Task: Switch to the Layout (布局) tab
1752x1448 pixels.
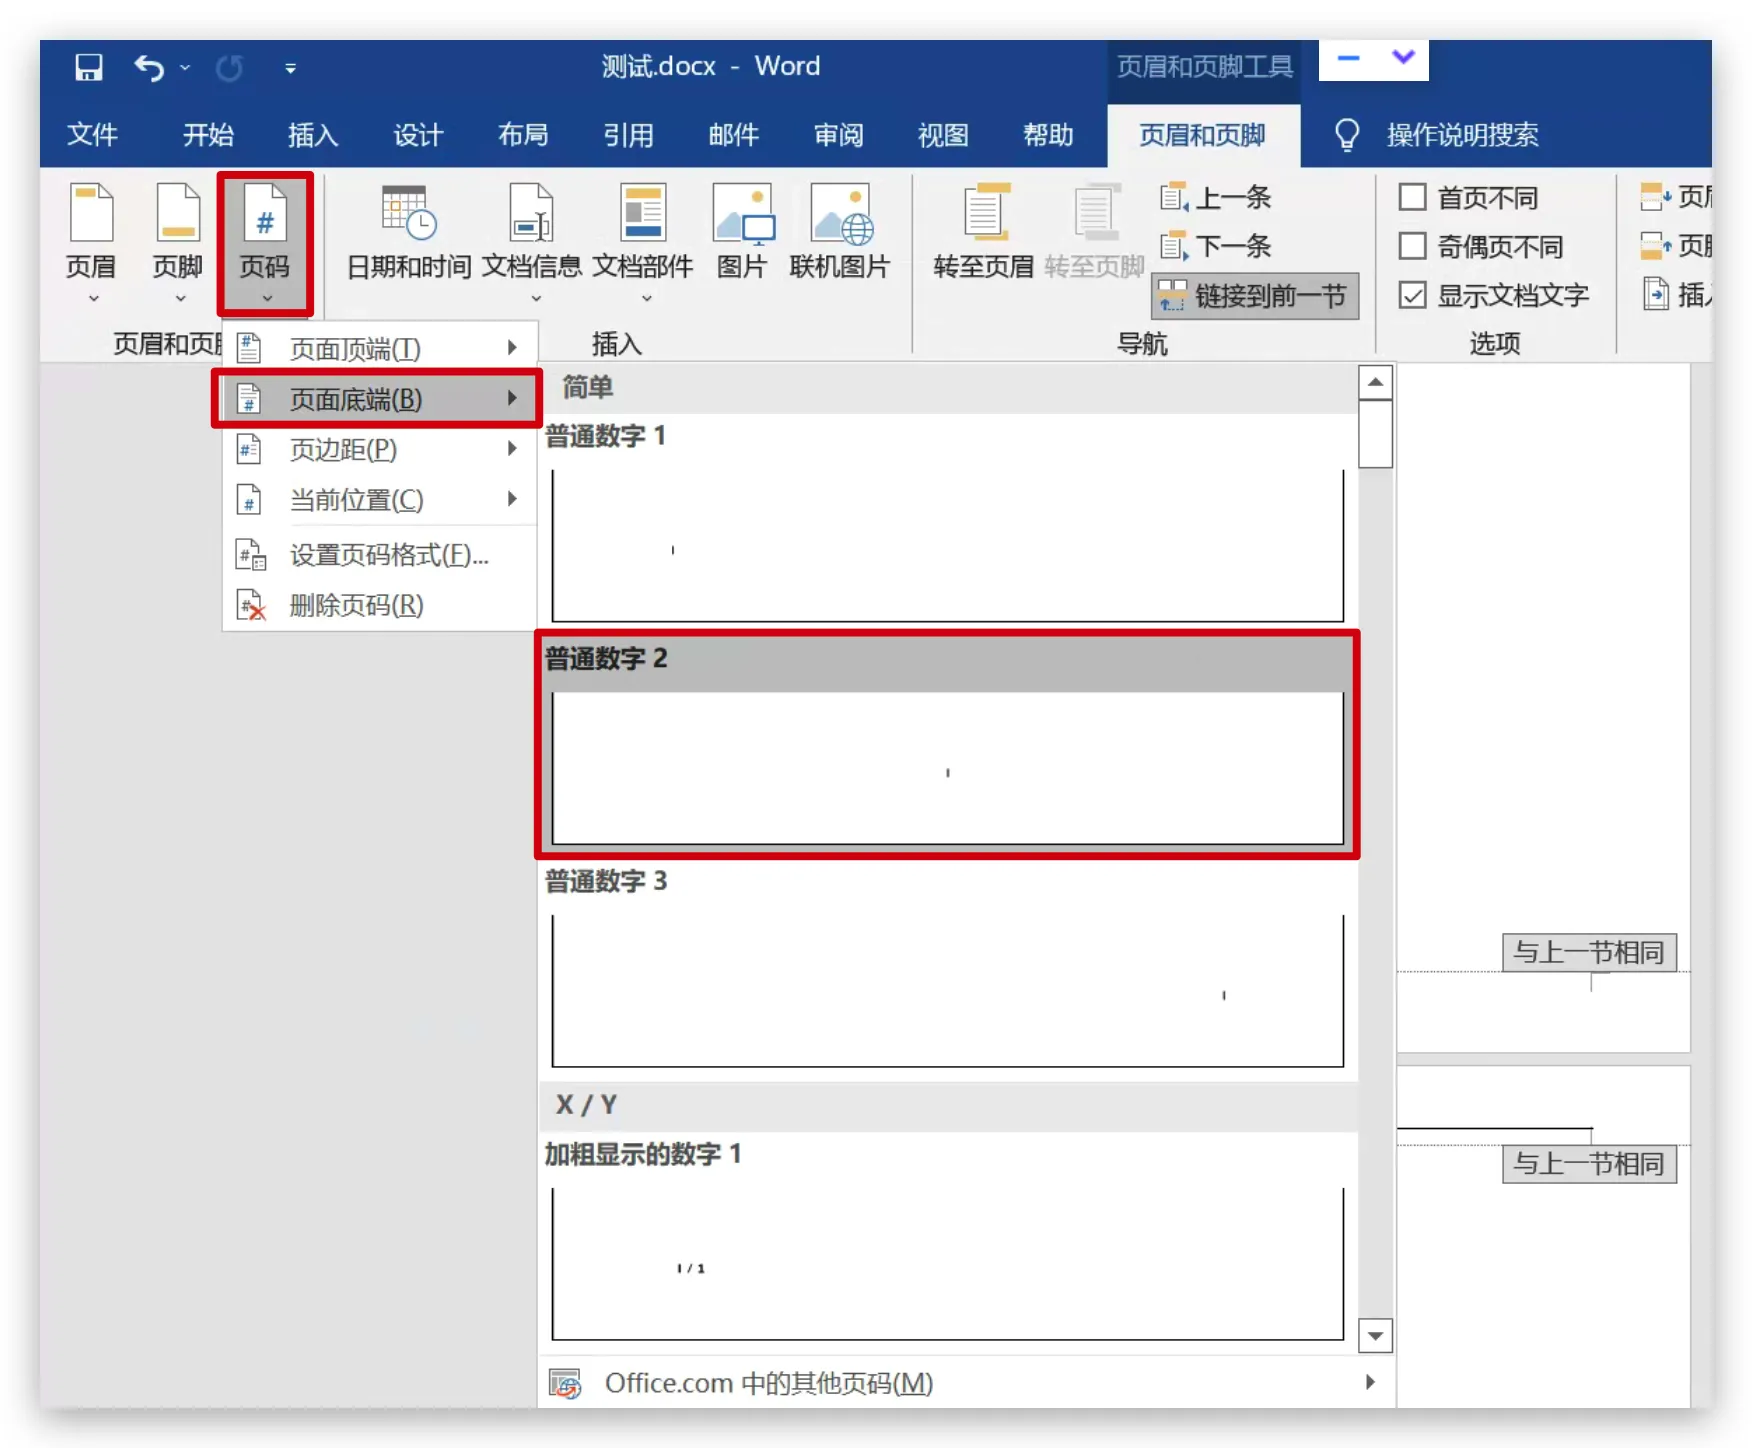Action: point(523,135)
